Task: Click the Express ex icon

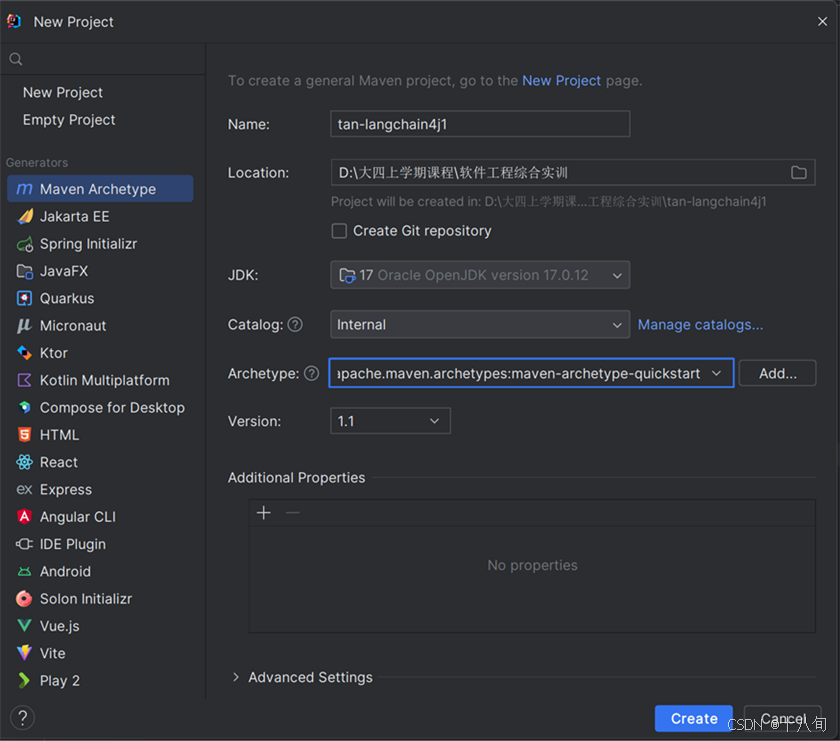Action: [x=25, y=490]
